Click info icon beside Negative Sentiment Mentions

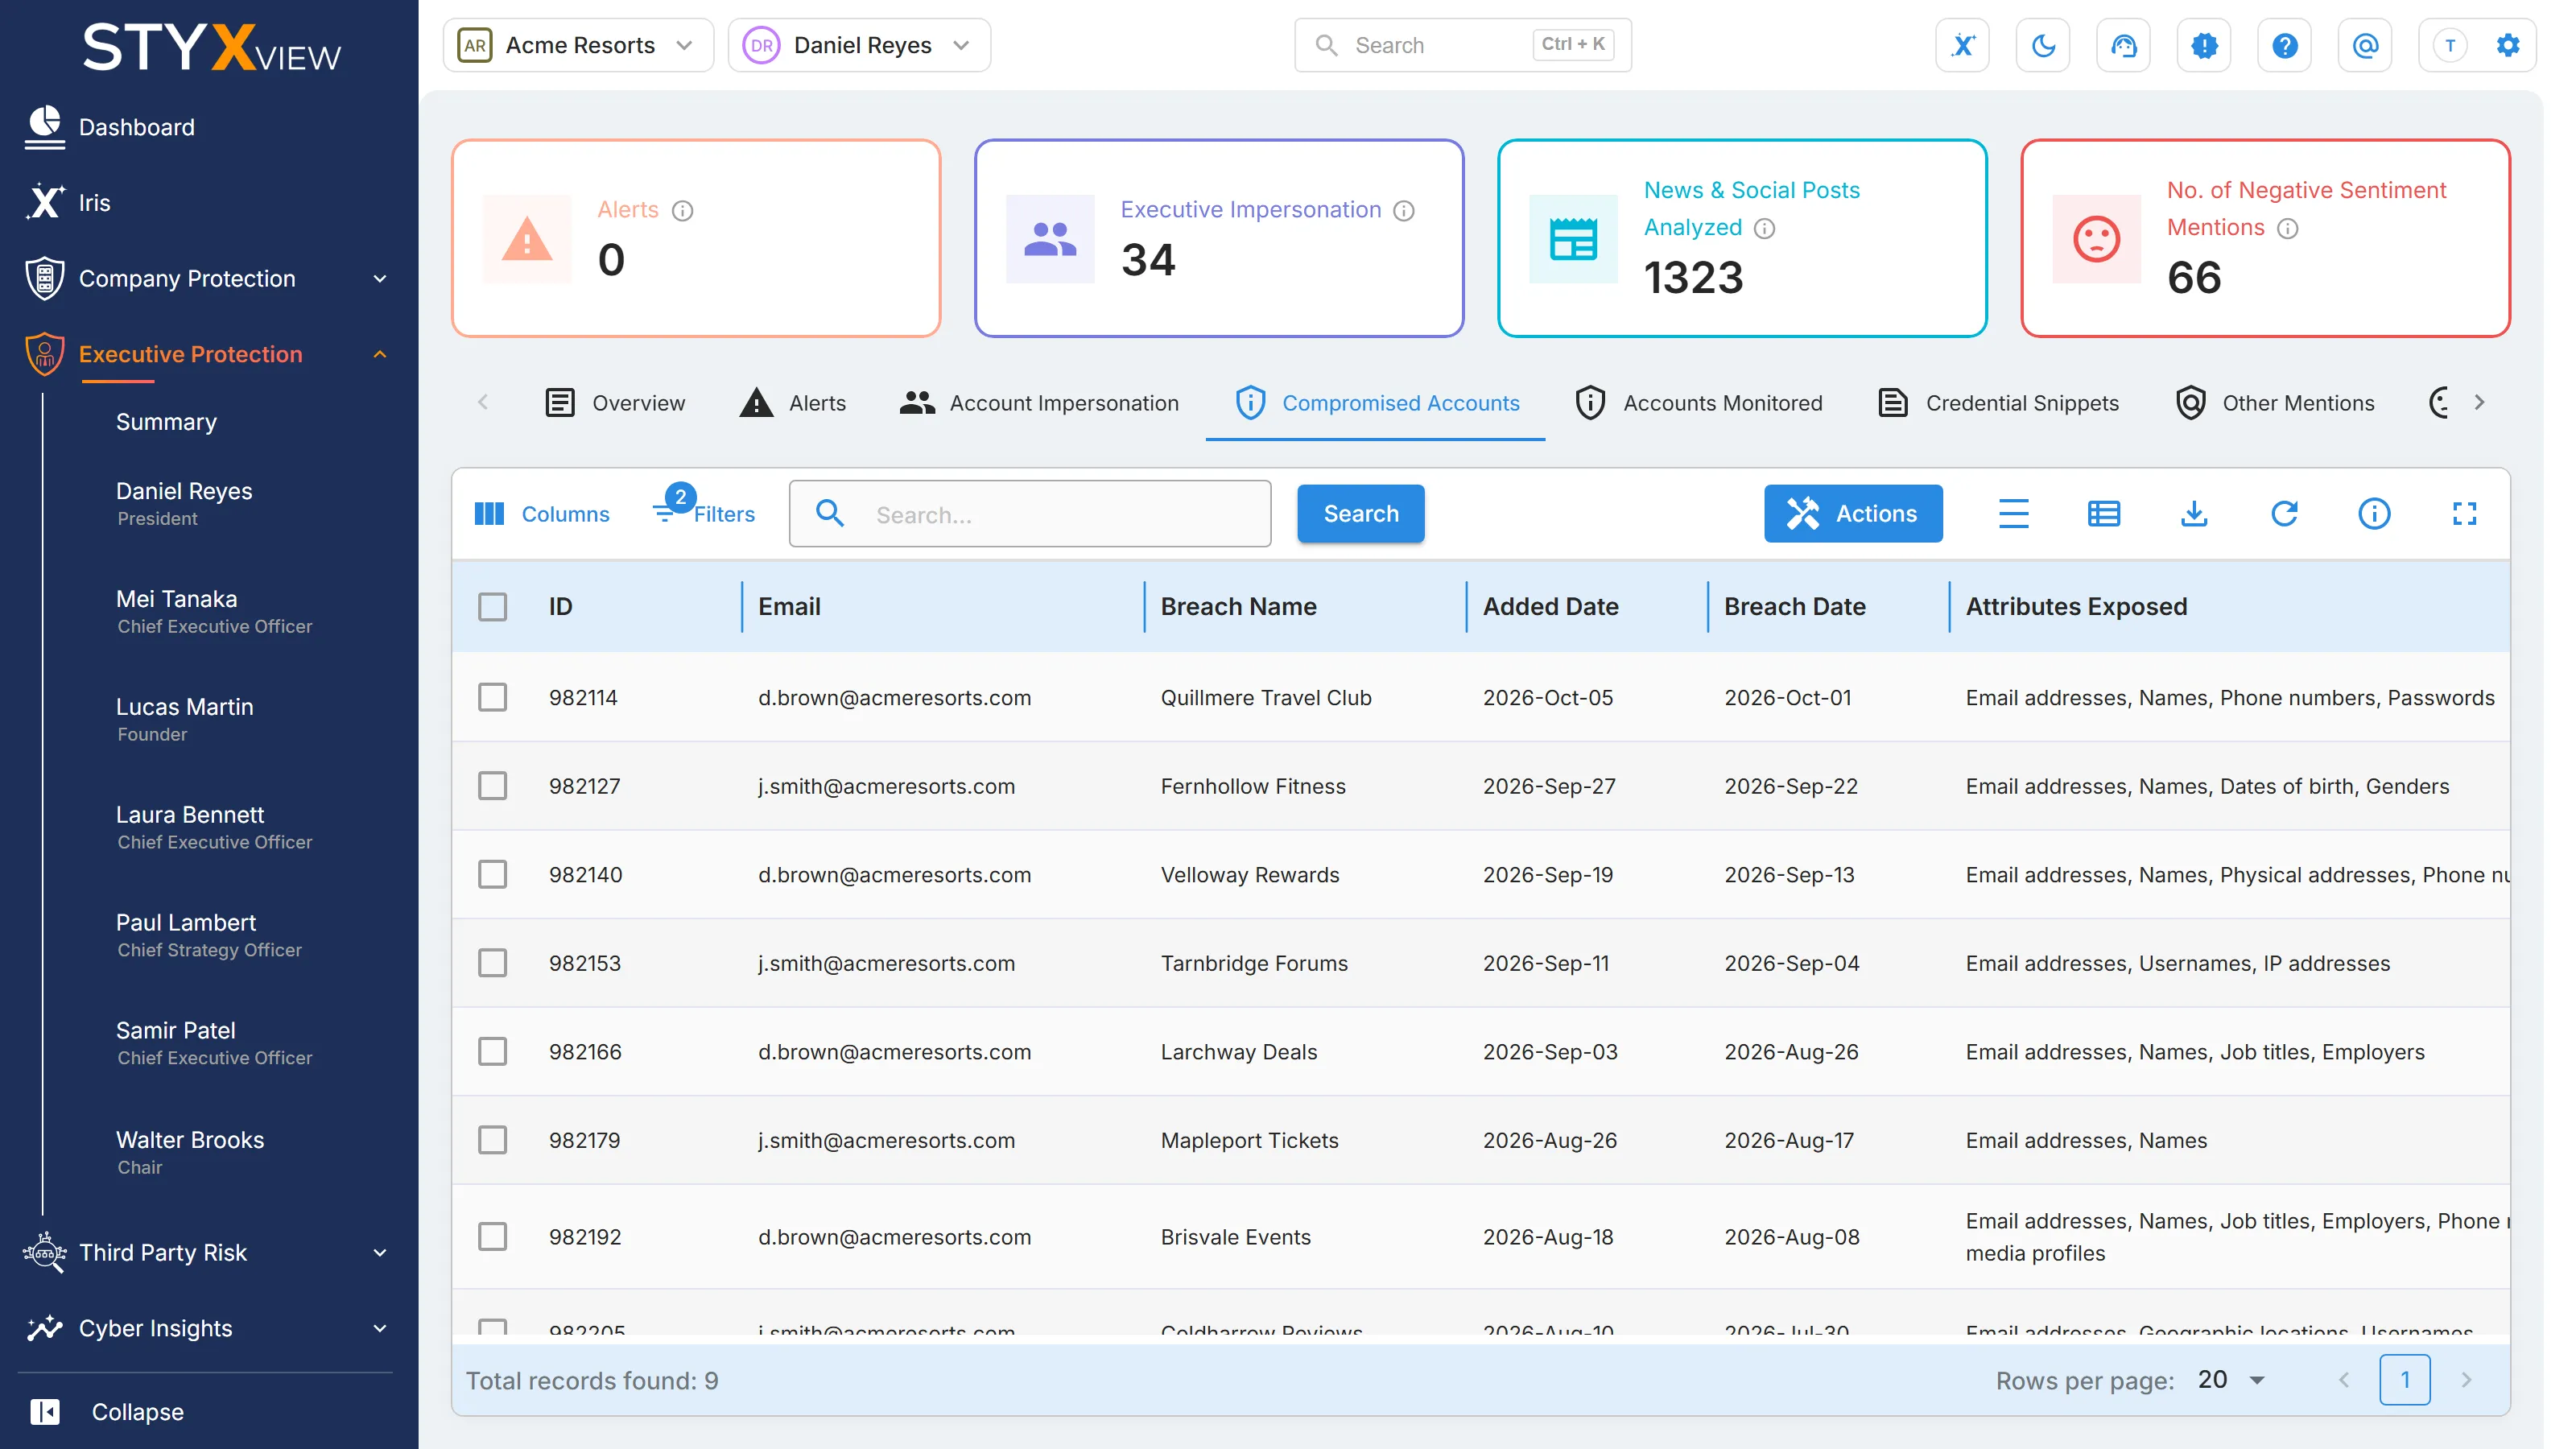2288,228
